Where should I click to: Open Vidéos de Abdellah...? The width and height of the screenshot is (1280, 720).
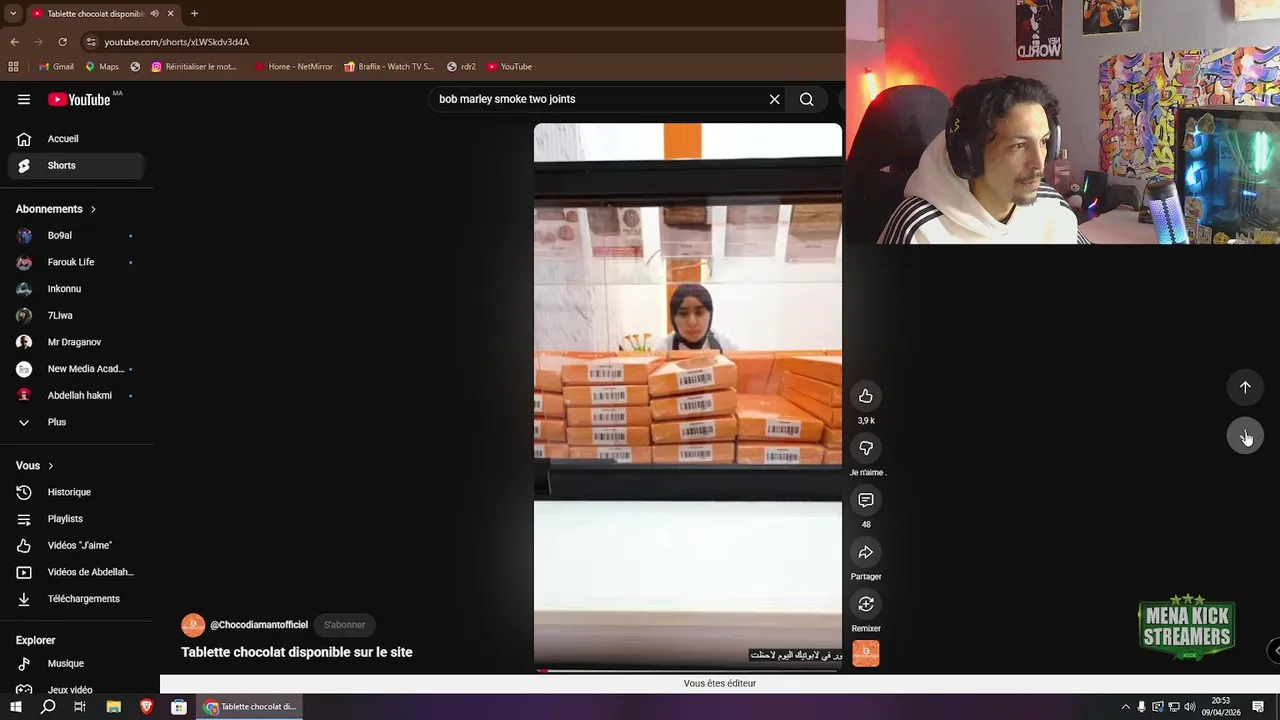[x=76, y=572]
